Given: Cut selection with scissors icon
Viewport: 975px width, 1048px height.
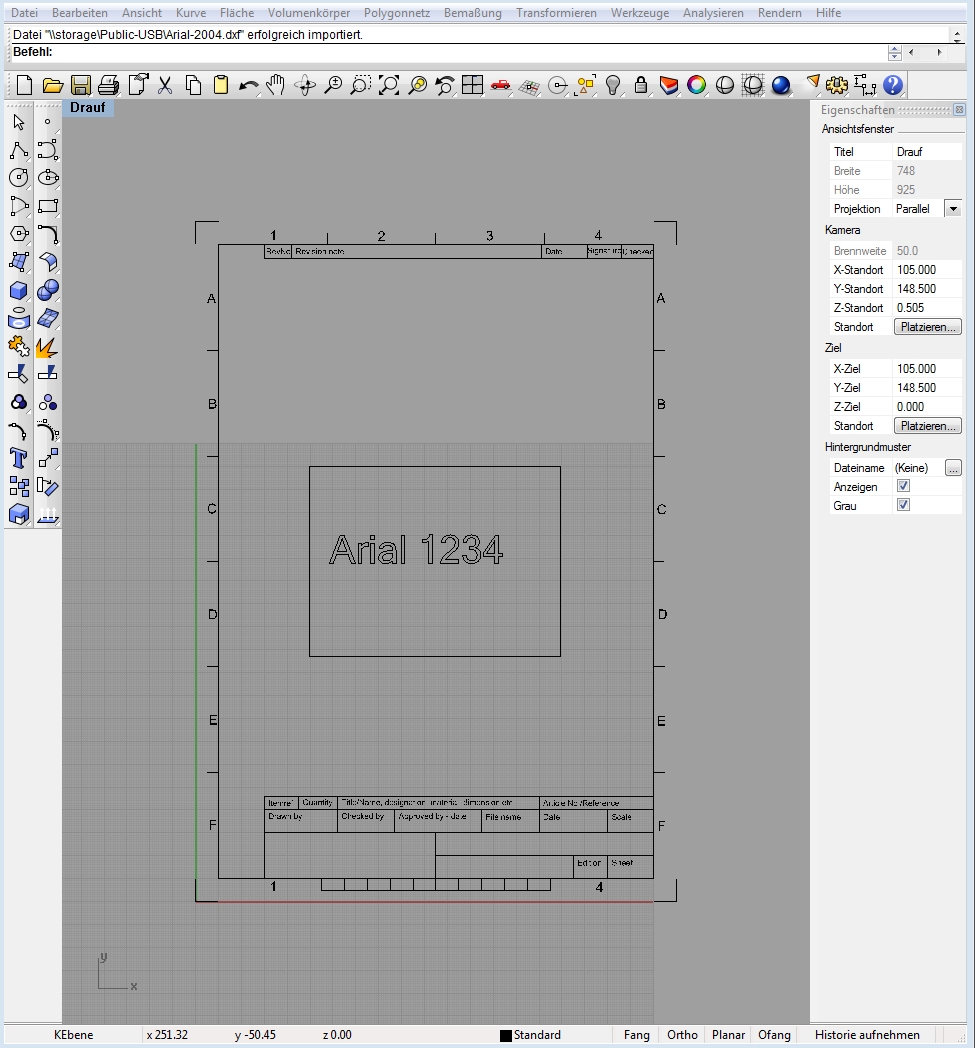Looking at the screenshot, I should click(x=164, y=85).
